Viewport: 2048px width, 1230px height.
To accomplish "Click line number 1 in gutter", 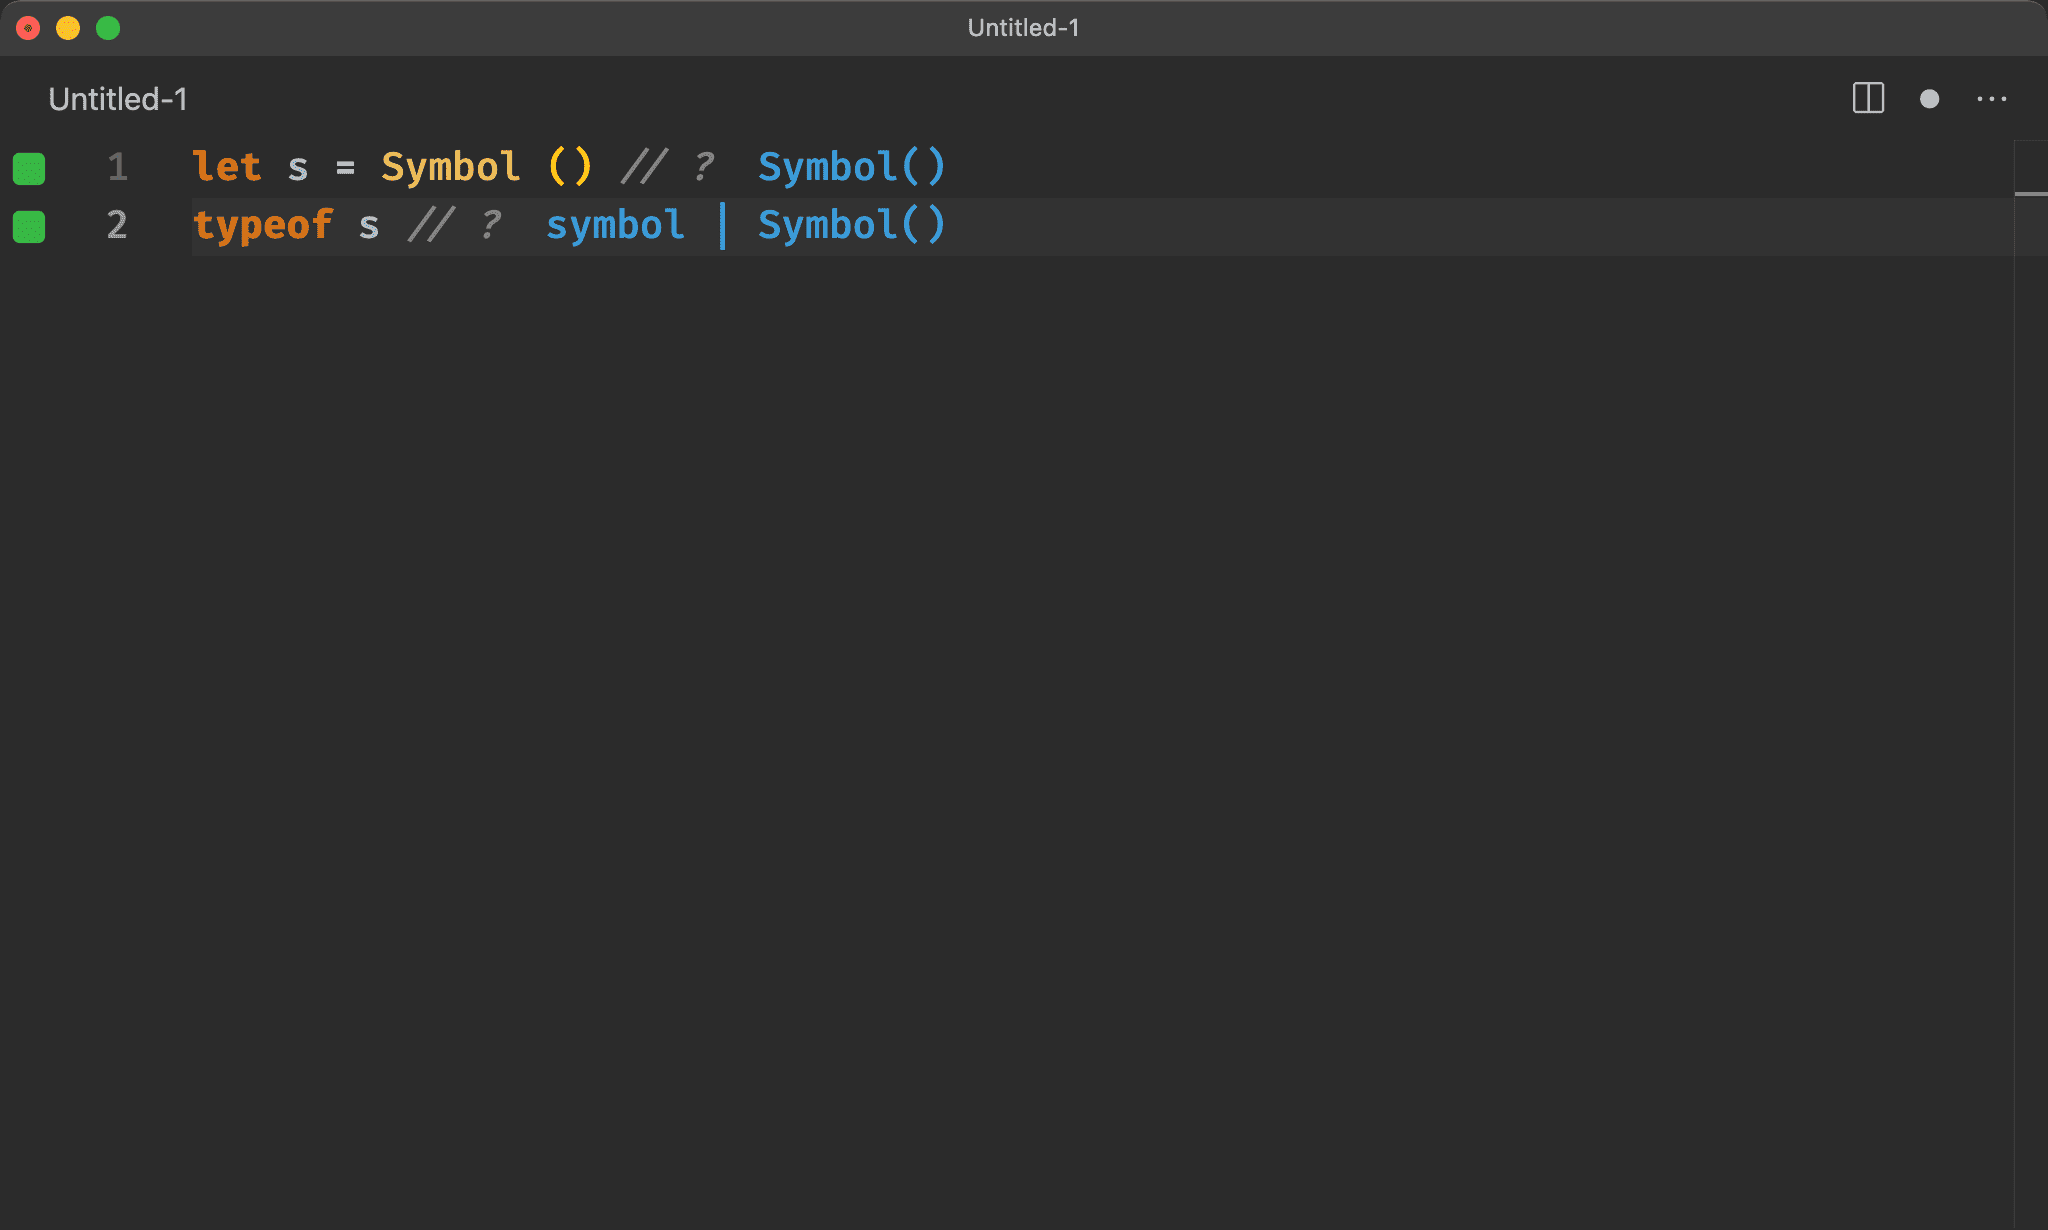I will point(117,167).
